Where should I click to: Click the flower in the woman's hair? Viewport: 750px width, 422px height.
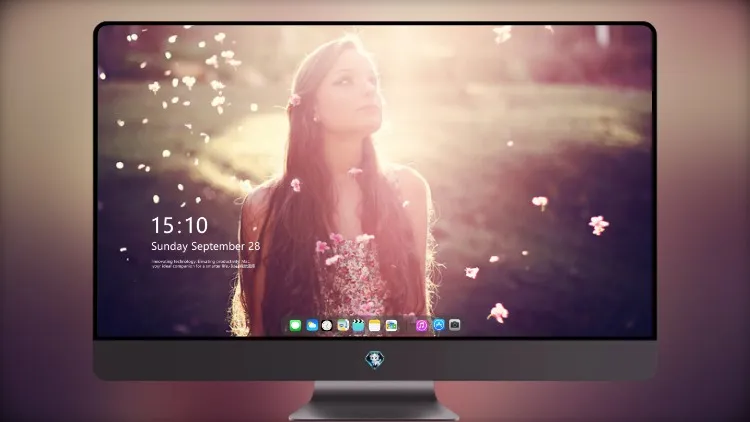click(295, 100)
